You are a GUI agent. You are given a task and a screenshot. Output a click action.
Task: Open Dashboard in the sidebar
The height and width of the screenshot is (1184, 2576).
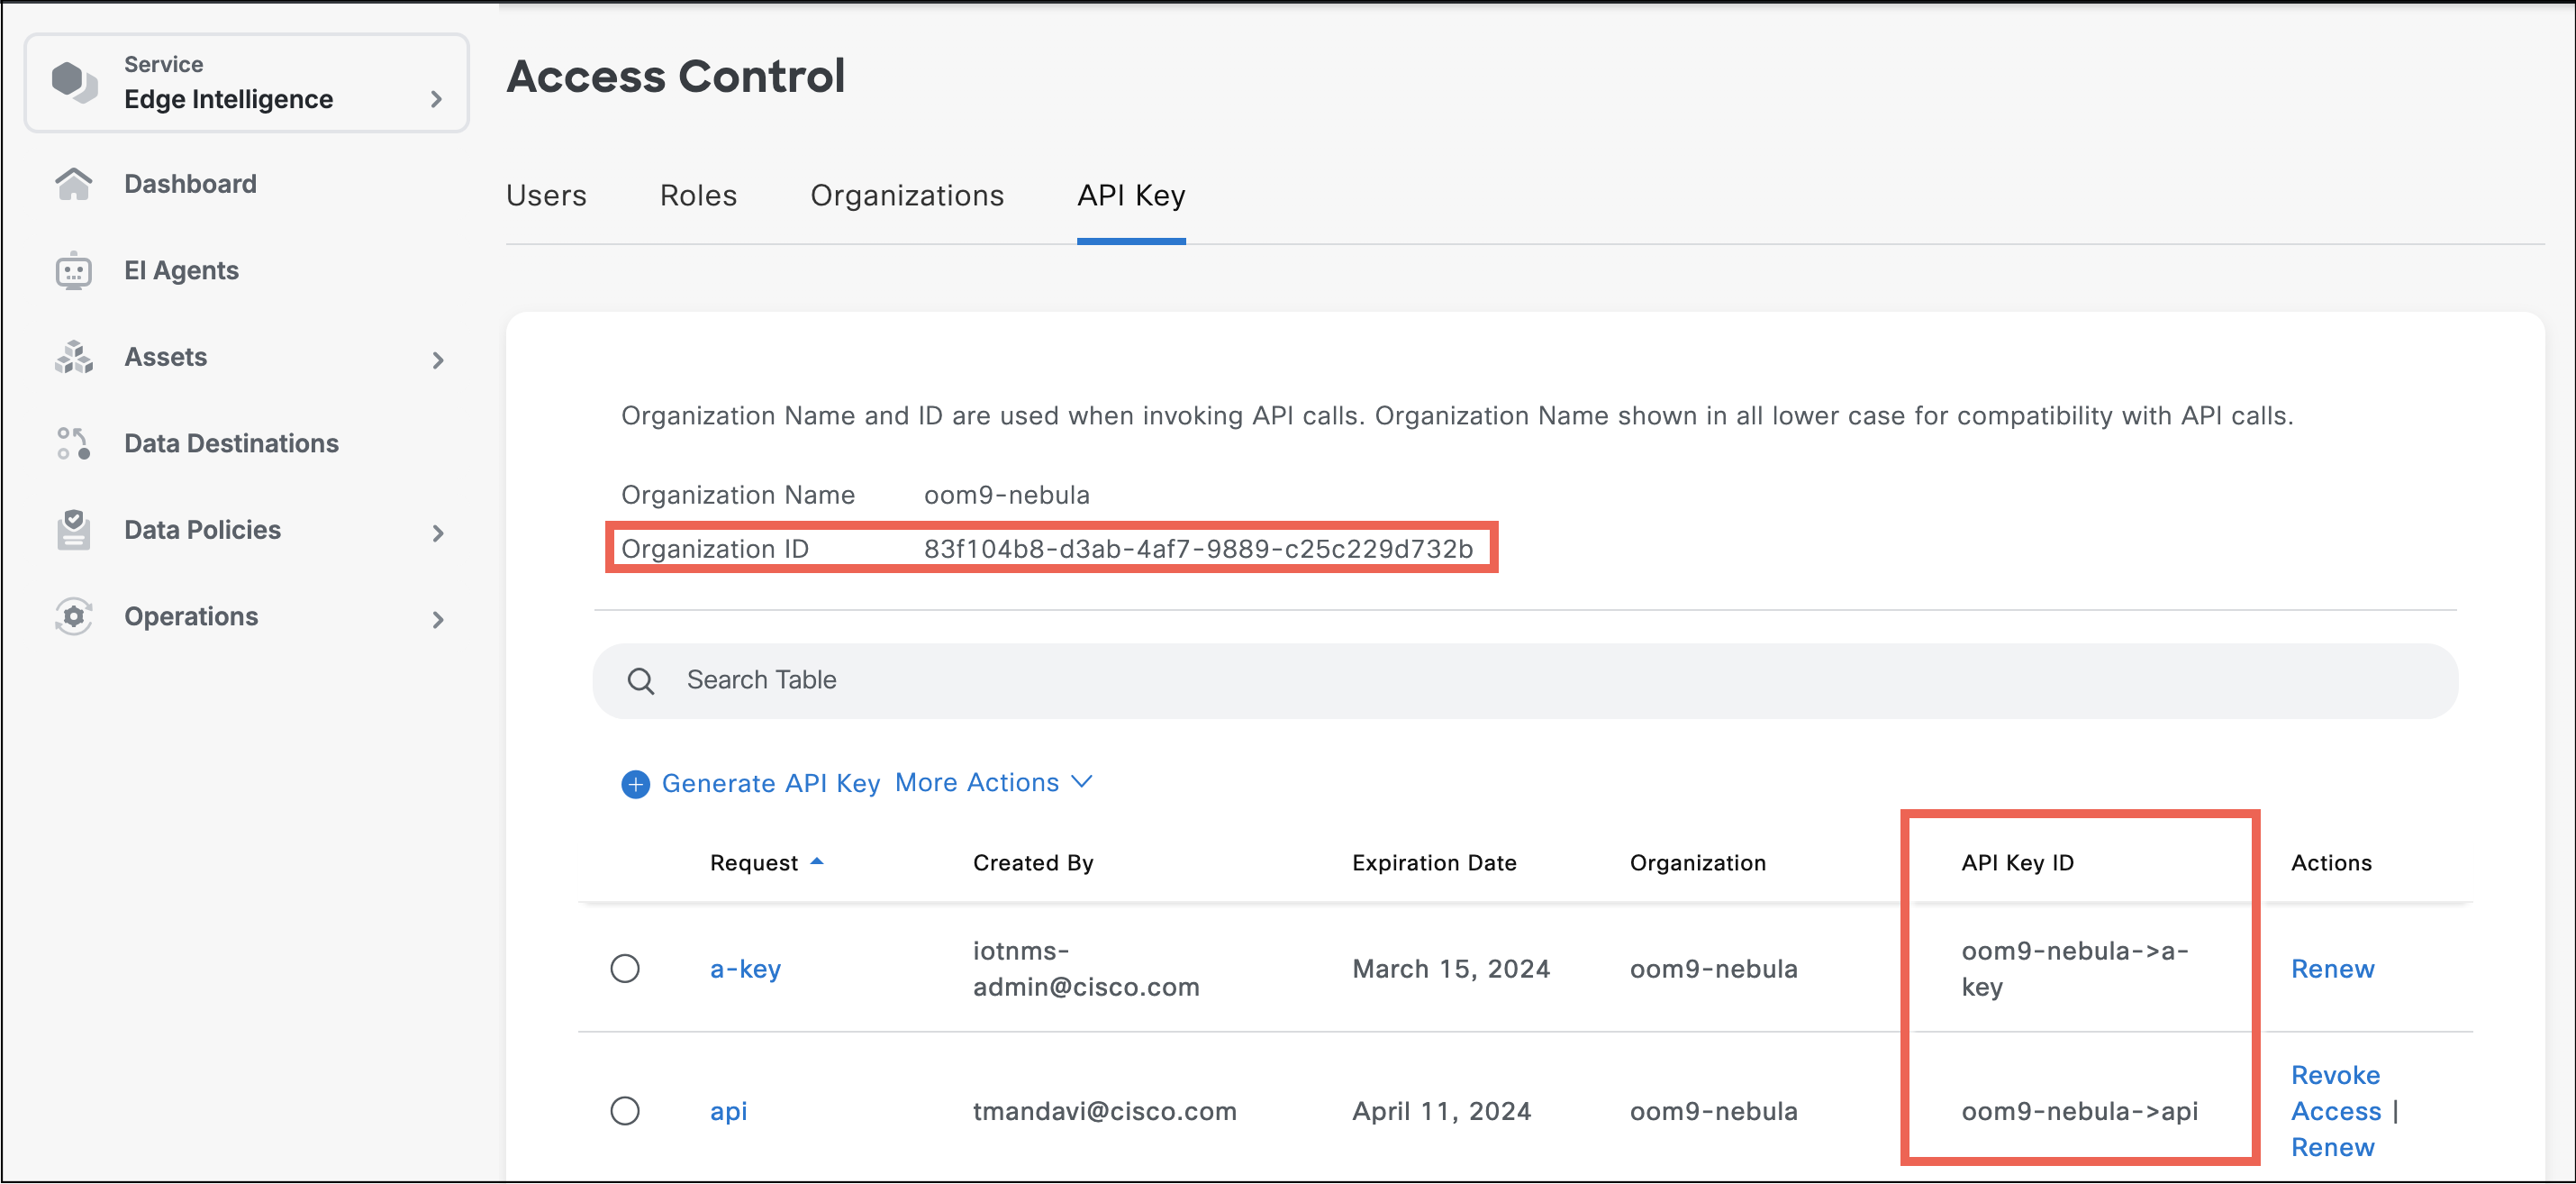click(x=190, y=184)
